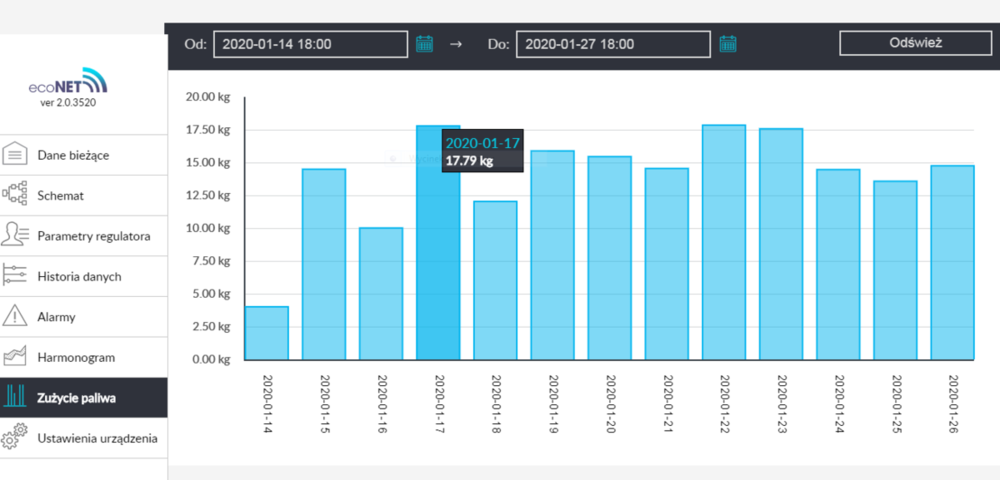Viewport: 1000px width, 480px height.
Task: Click the Historia danych sliders icon
Action: 15,276
